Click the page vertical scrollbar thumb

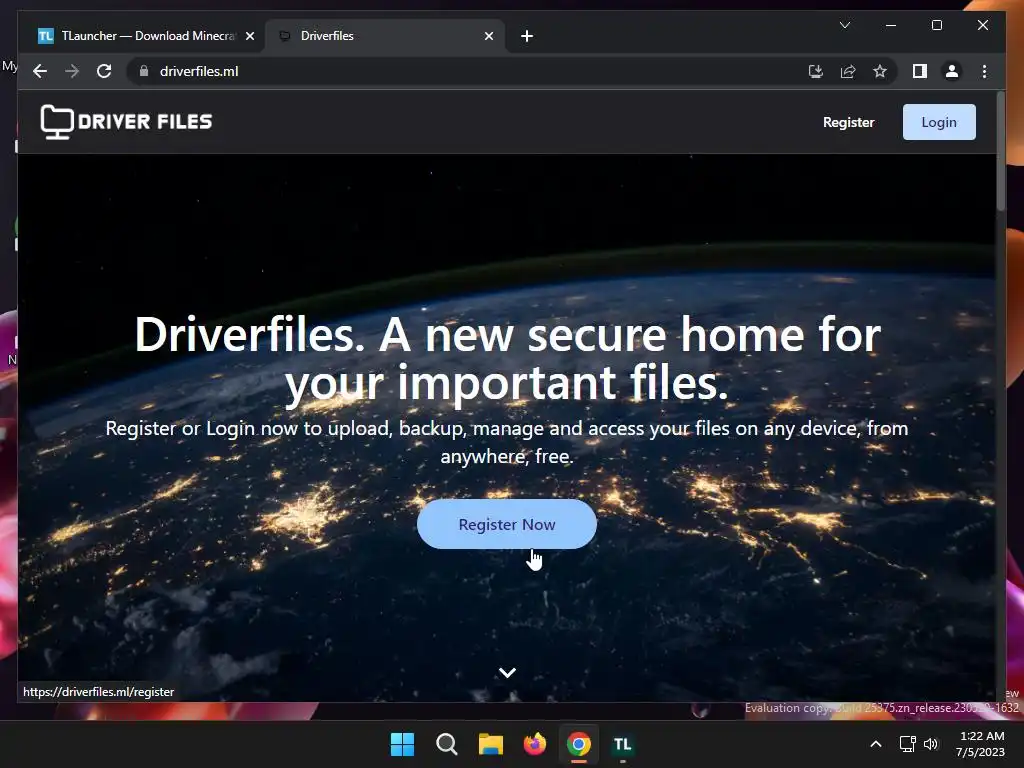tap(1000, 152)
